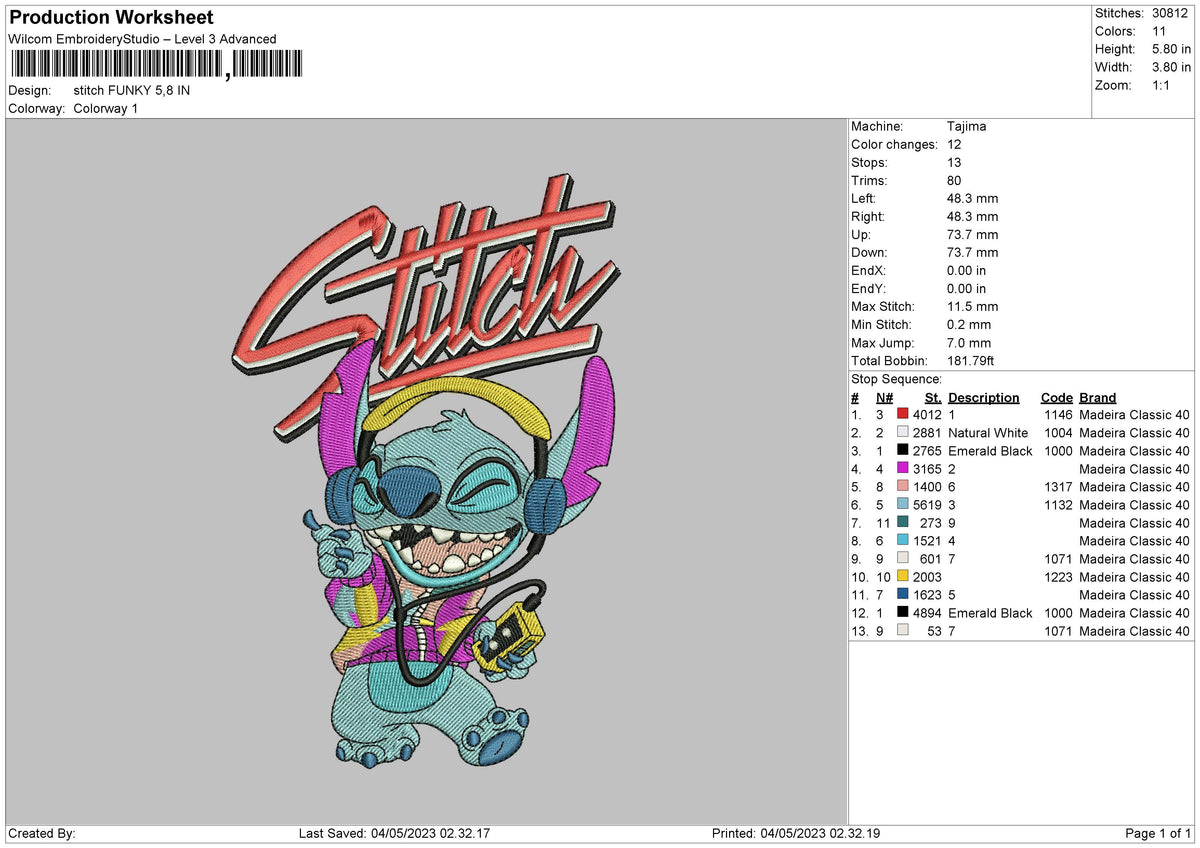Pick the black swatch in stop row 3
The width and height of the screenshot is (1200, 848).
[x=903, y=451]
